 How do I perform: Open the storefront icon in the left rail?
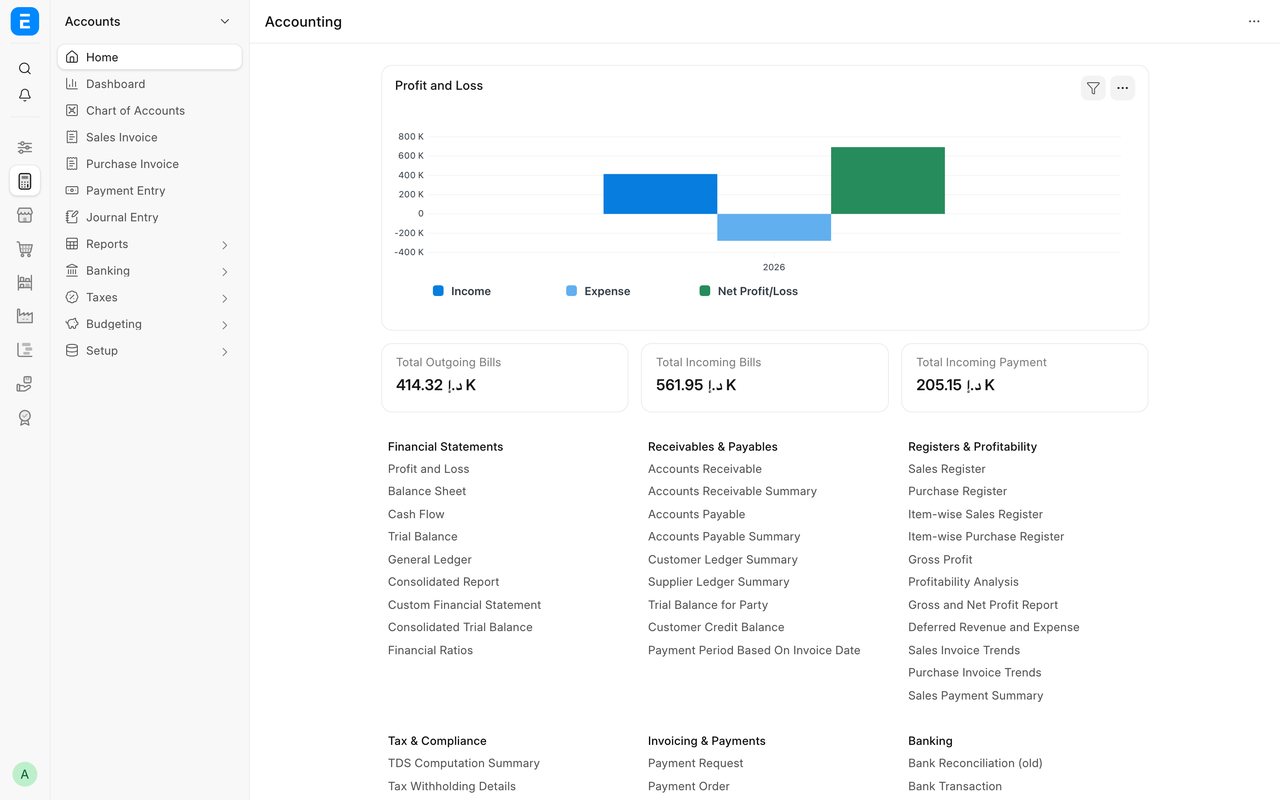click(x=25, y=215)
